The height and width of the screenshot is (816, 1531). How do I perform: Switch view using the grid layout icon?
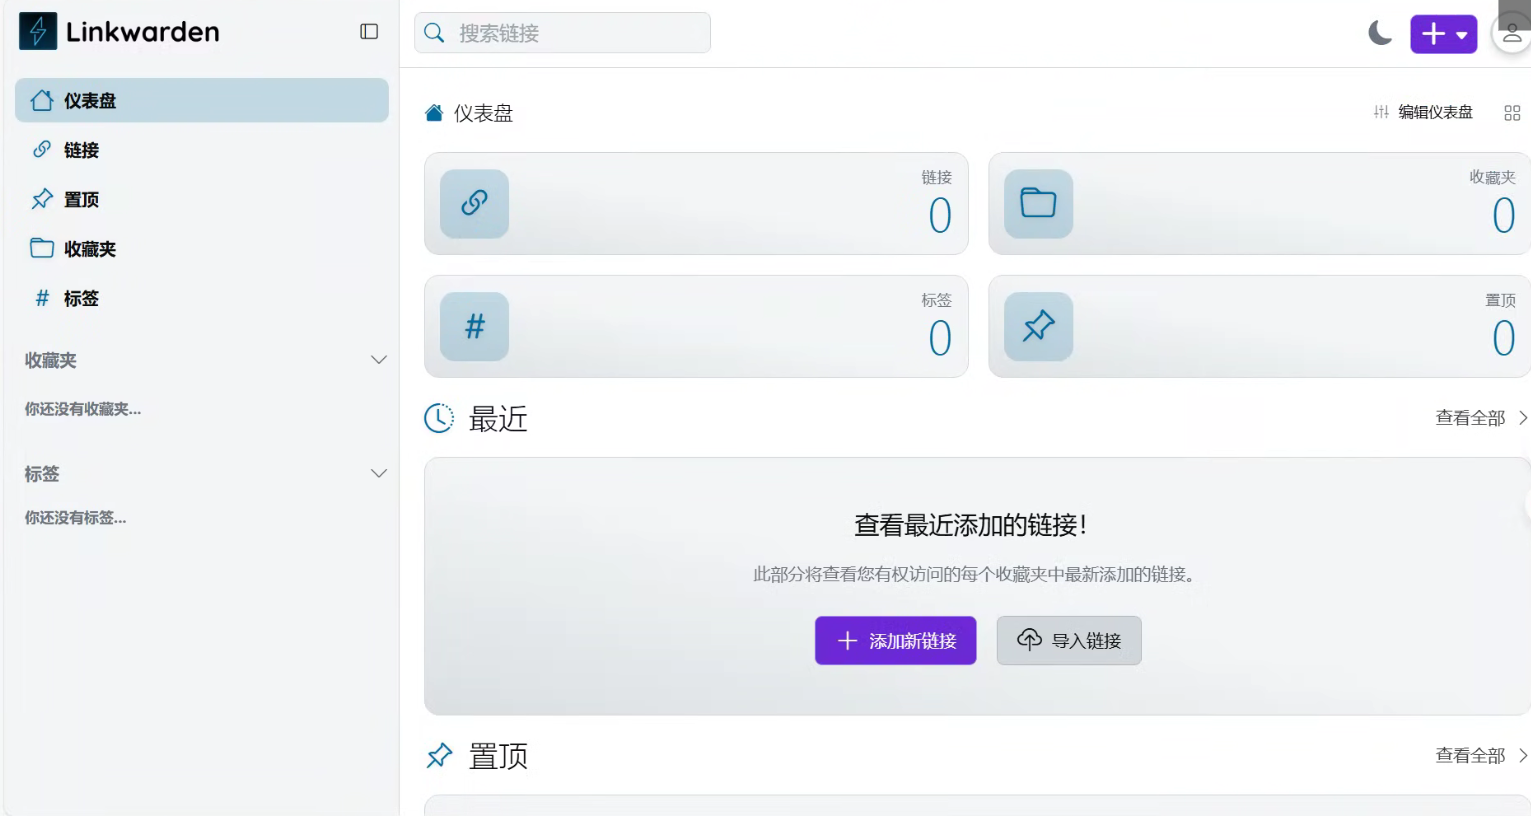(x=1512, y=113)
